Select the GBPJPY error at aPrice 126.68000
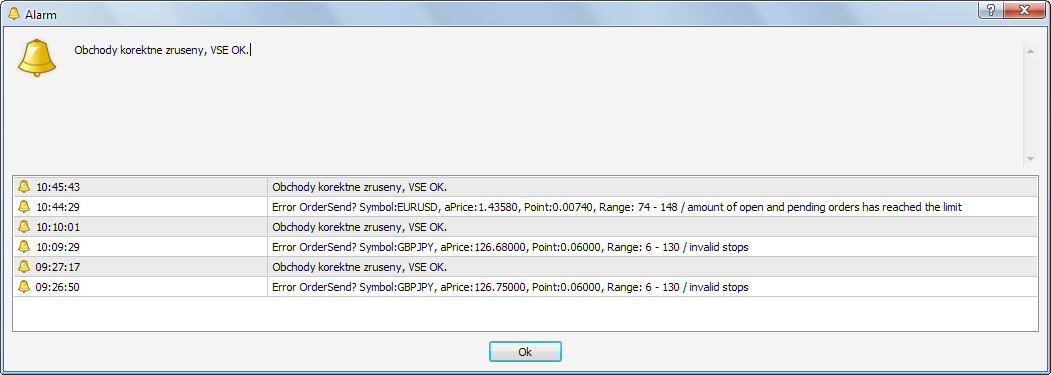The image size is (1051, 375). coord(526,247)
